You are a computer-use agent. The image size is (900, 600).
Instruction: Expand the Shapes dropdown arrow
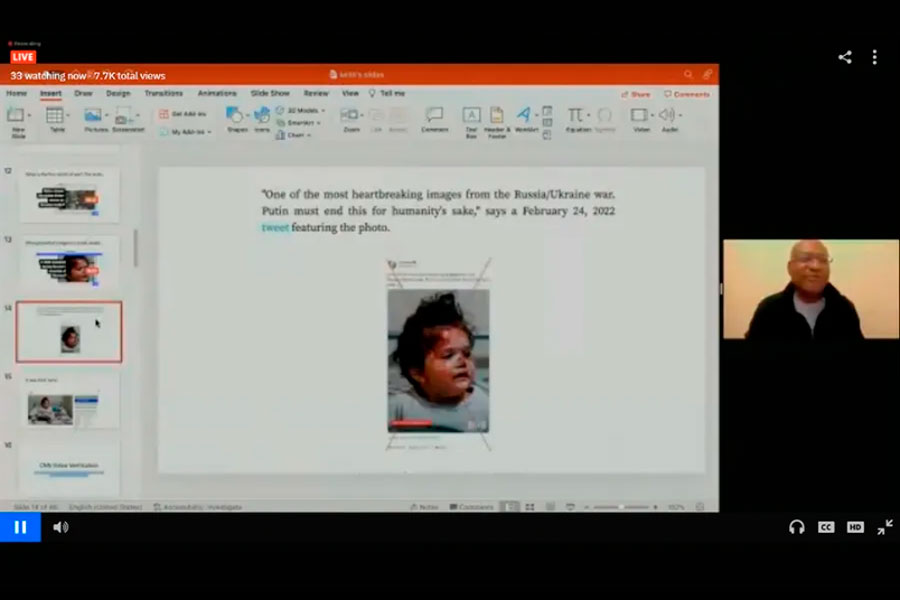(x=247, y=116)
